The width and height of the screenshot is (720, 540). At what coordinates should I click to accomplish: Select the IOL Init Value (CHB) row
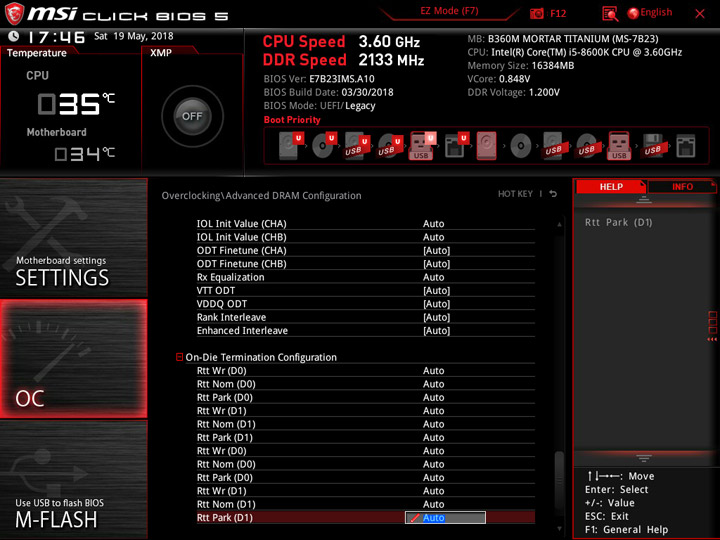366,237
